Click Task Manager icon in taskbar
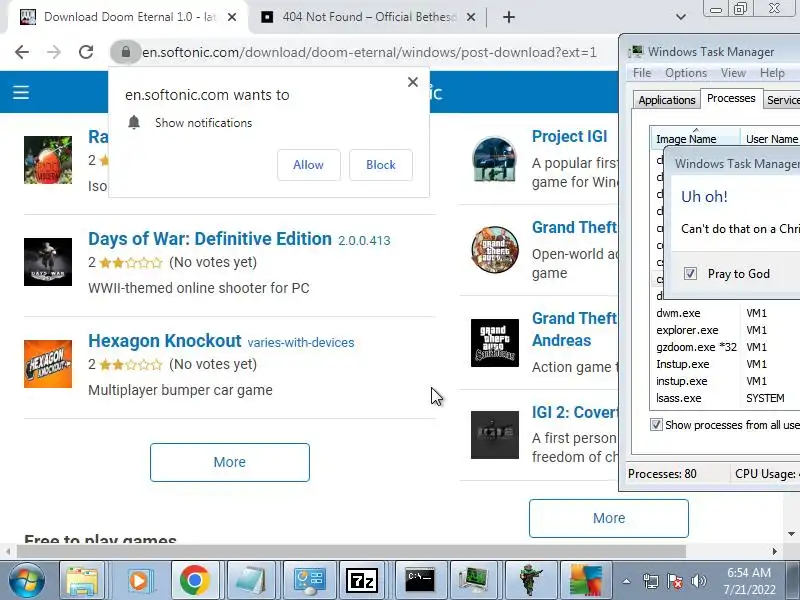The height and width of the screenshot is (600, 800). click(x=474, y=580)
